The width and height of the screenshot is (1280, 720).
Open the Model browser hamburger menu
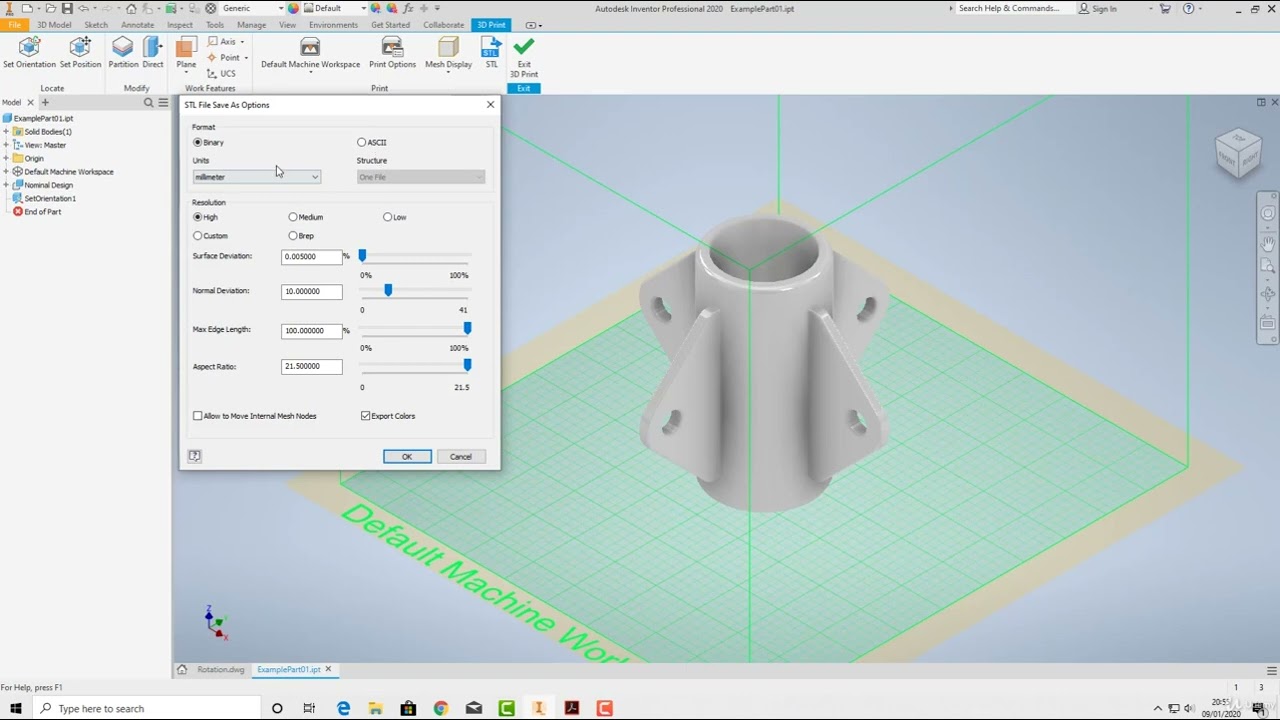[x=163, y=102]
